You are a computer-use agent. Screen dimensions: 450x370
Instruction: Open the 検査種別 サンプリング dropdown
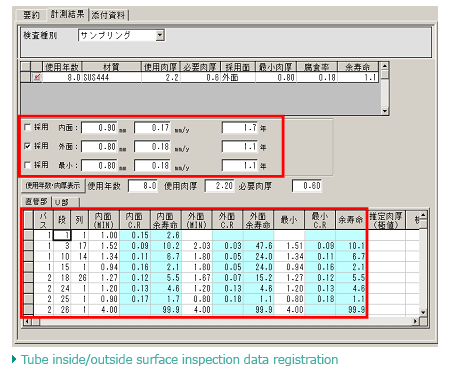tap(160, 35)
